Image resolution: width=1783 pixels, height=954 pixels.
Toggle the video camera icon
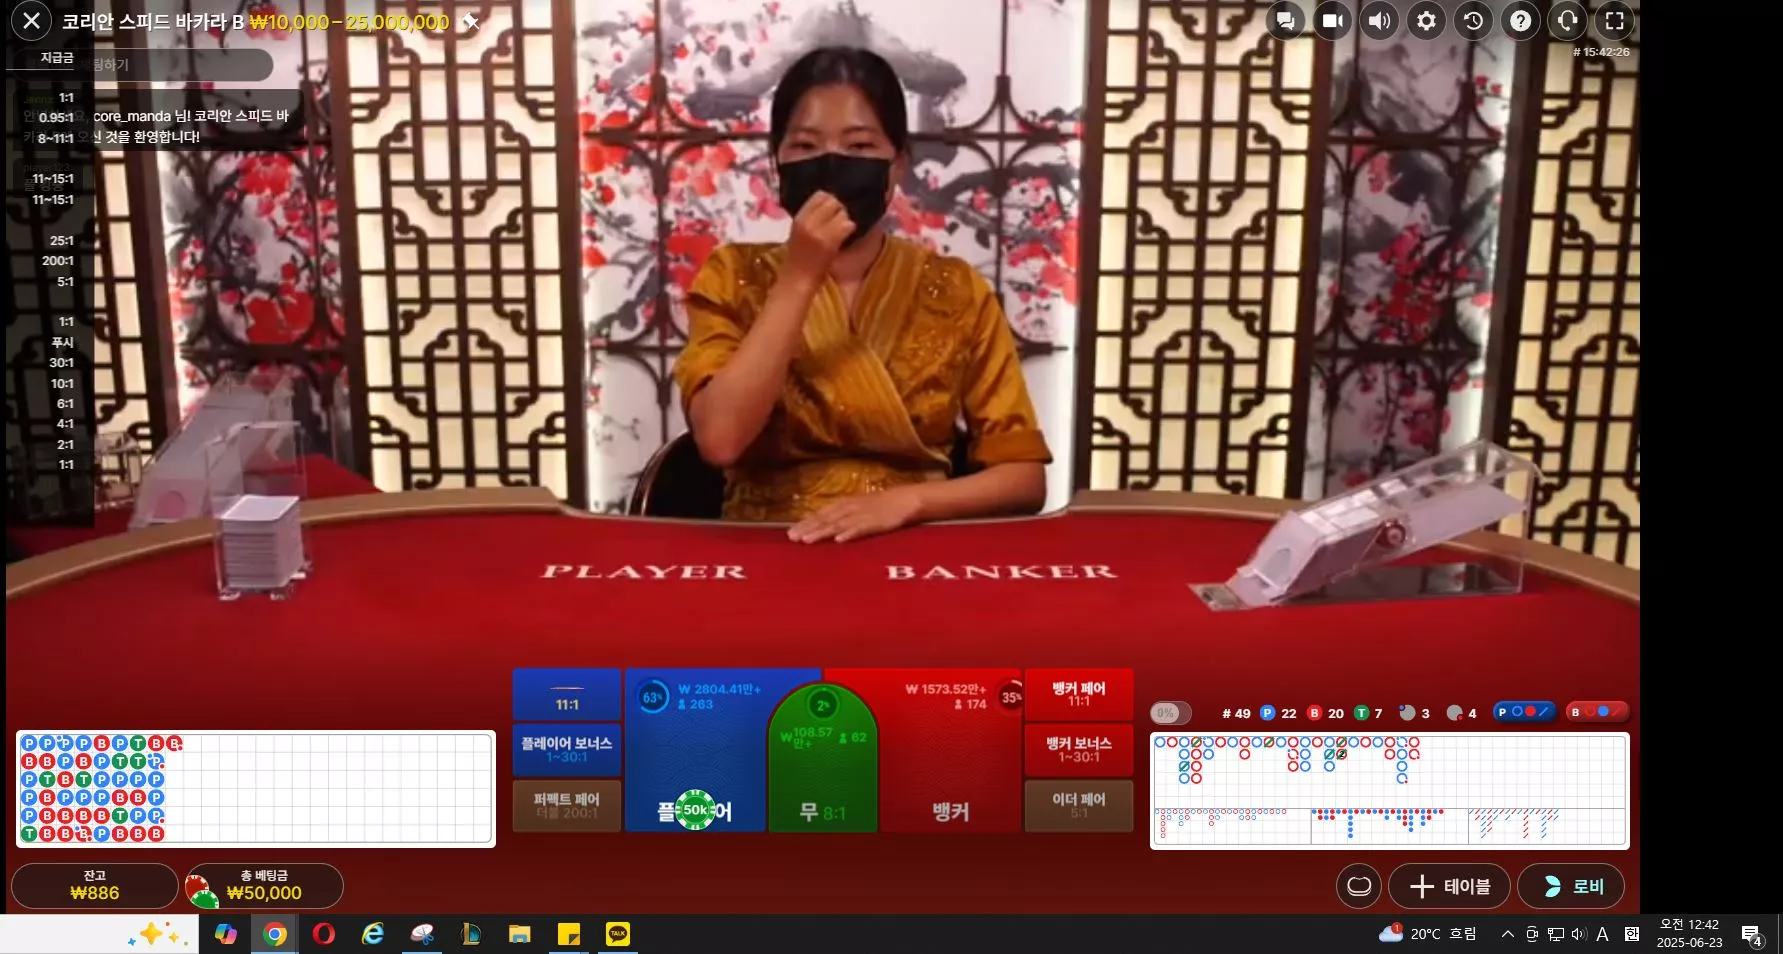tap(1333, 21)
